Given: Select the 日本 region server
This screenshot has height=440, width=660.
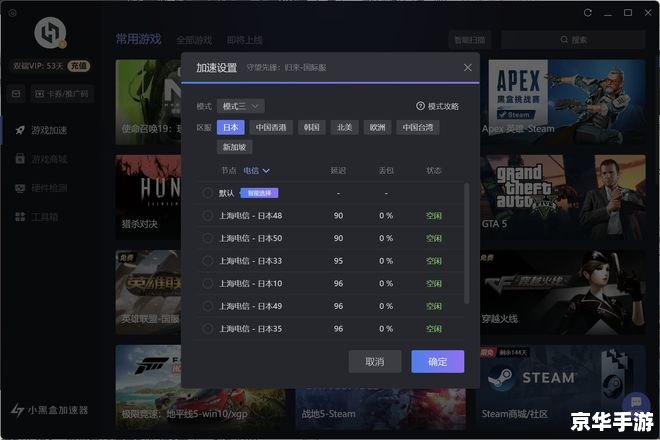Looking at the screenshot, I should click(231, 127).
